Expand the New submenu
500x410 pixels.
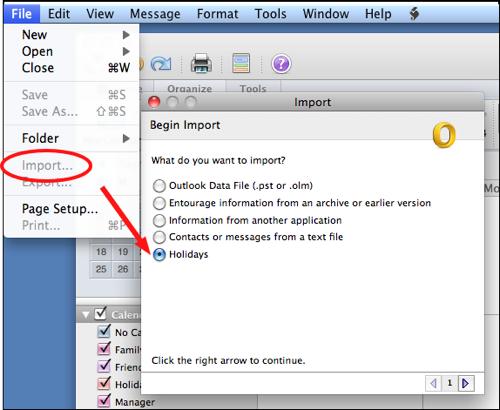point(72,35)
